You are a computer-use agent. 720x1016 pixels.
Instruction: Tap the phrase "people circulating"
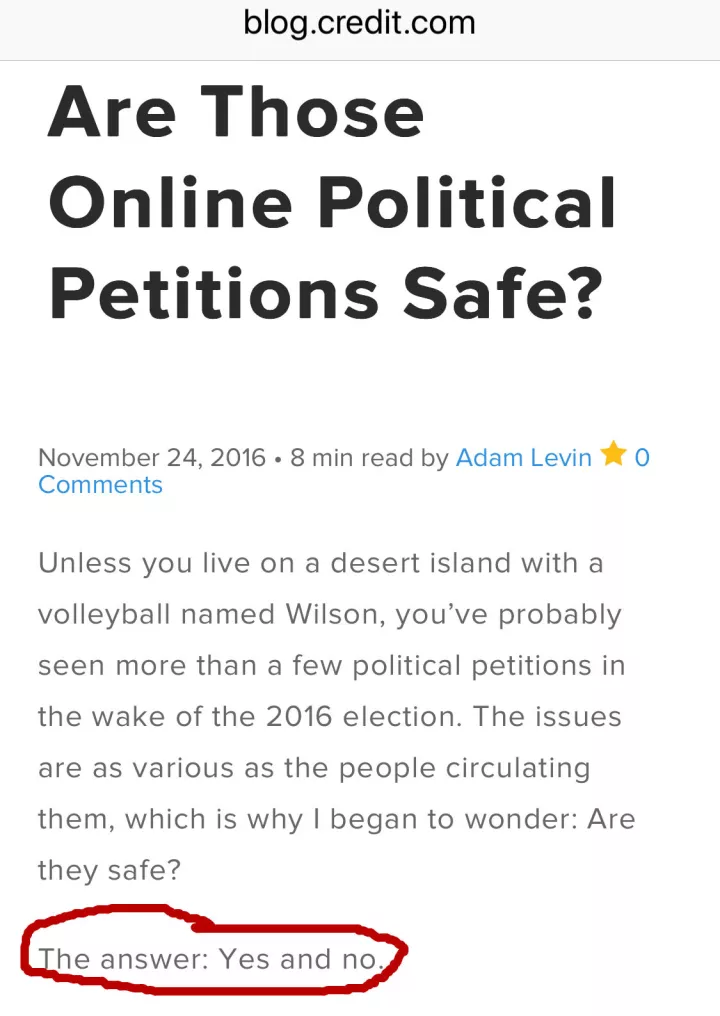coord(465,768)
